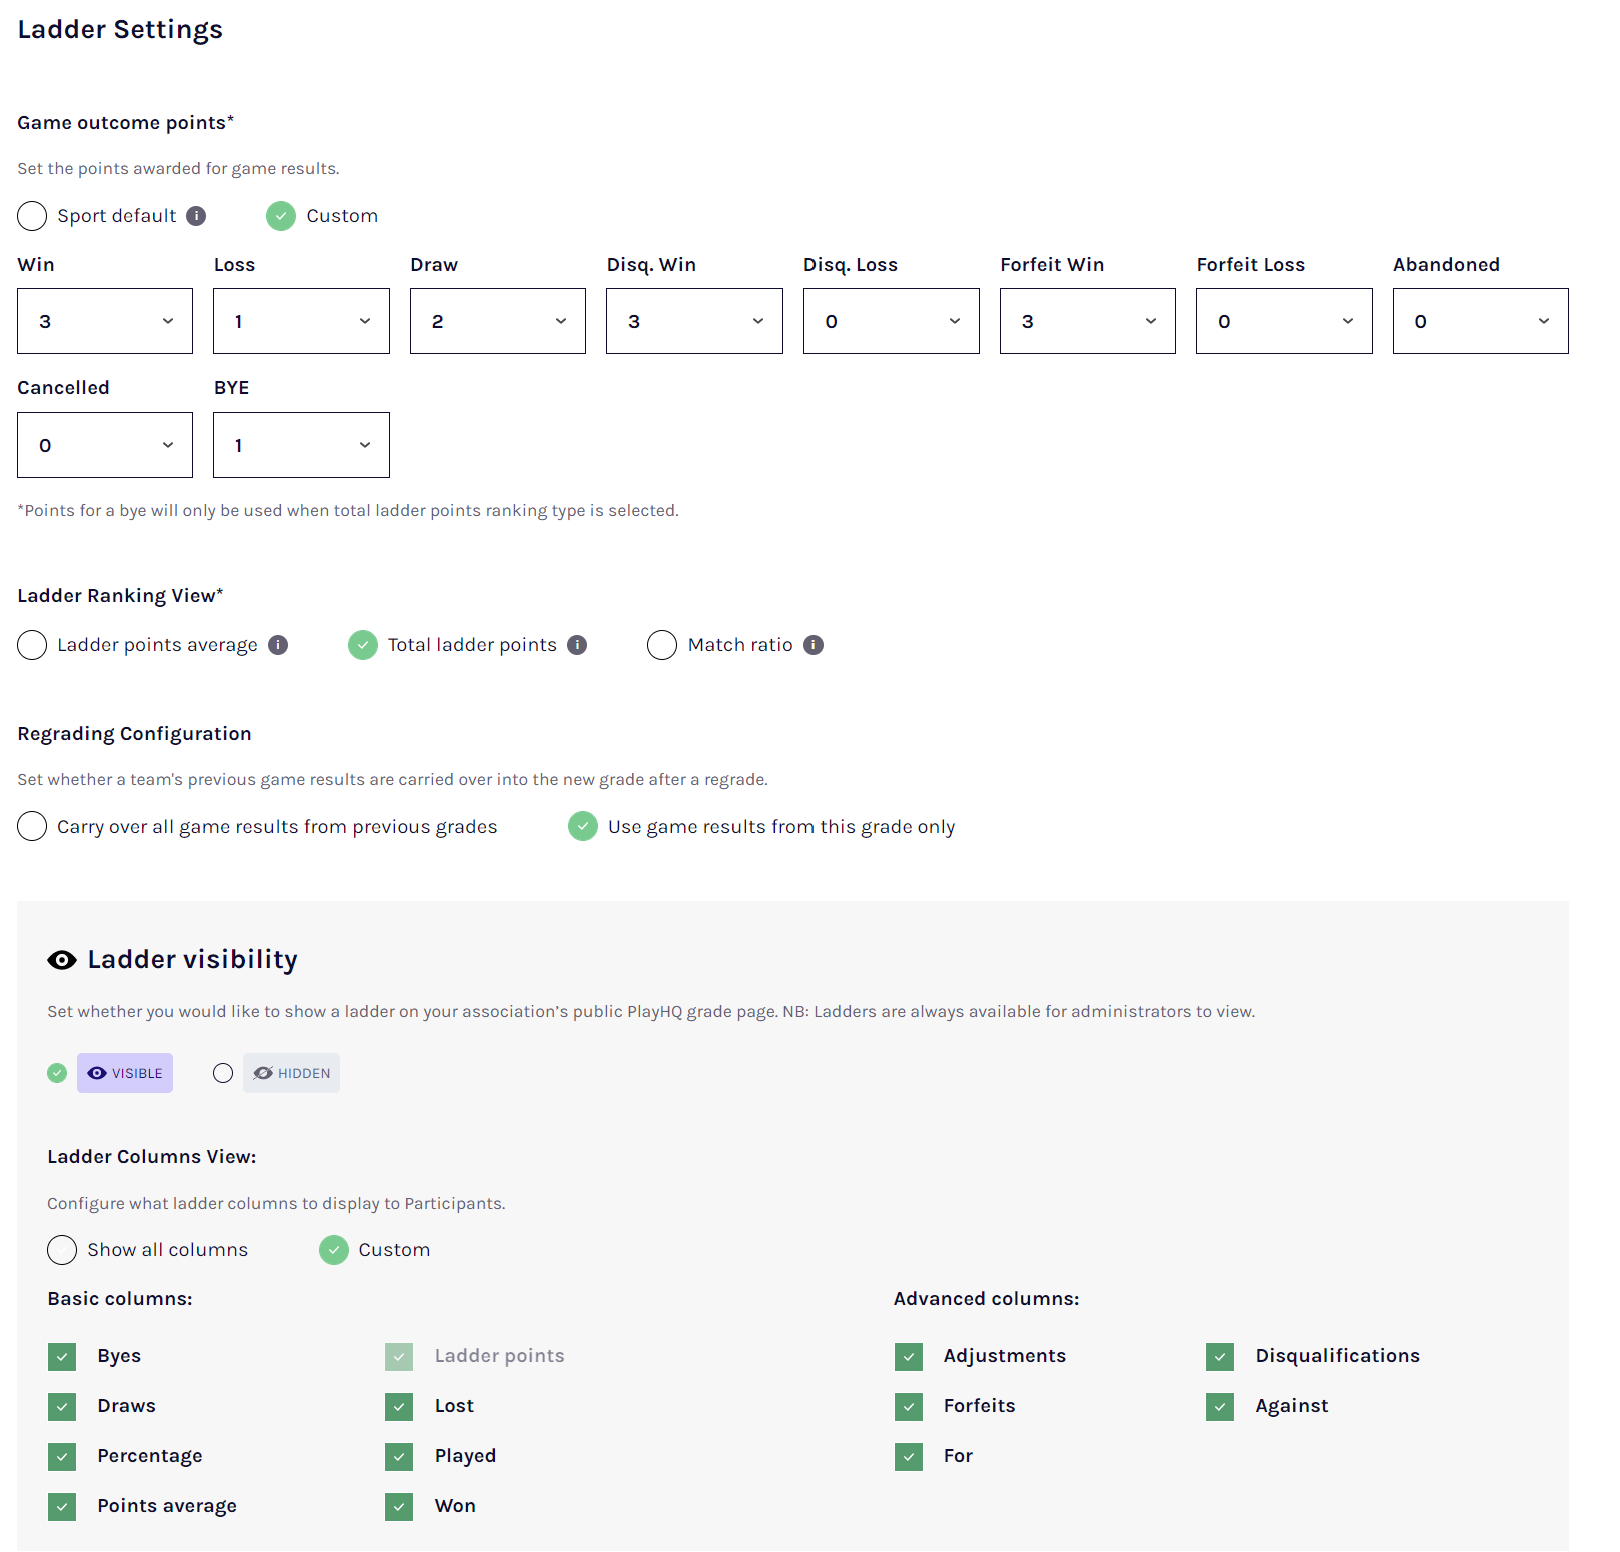Viewport: 1620px width, 1552px height.
Task: Expand the BYE points dropdown
Action: pos(301,445)
